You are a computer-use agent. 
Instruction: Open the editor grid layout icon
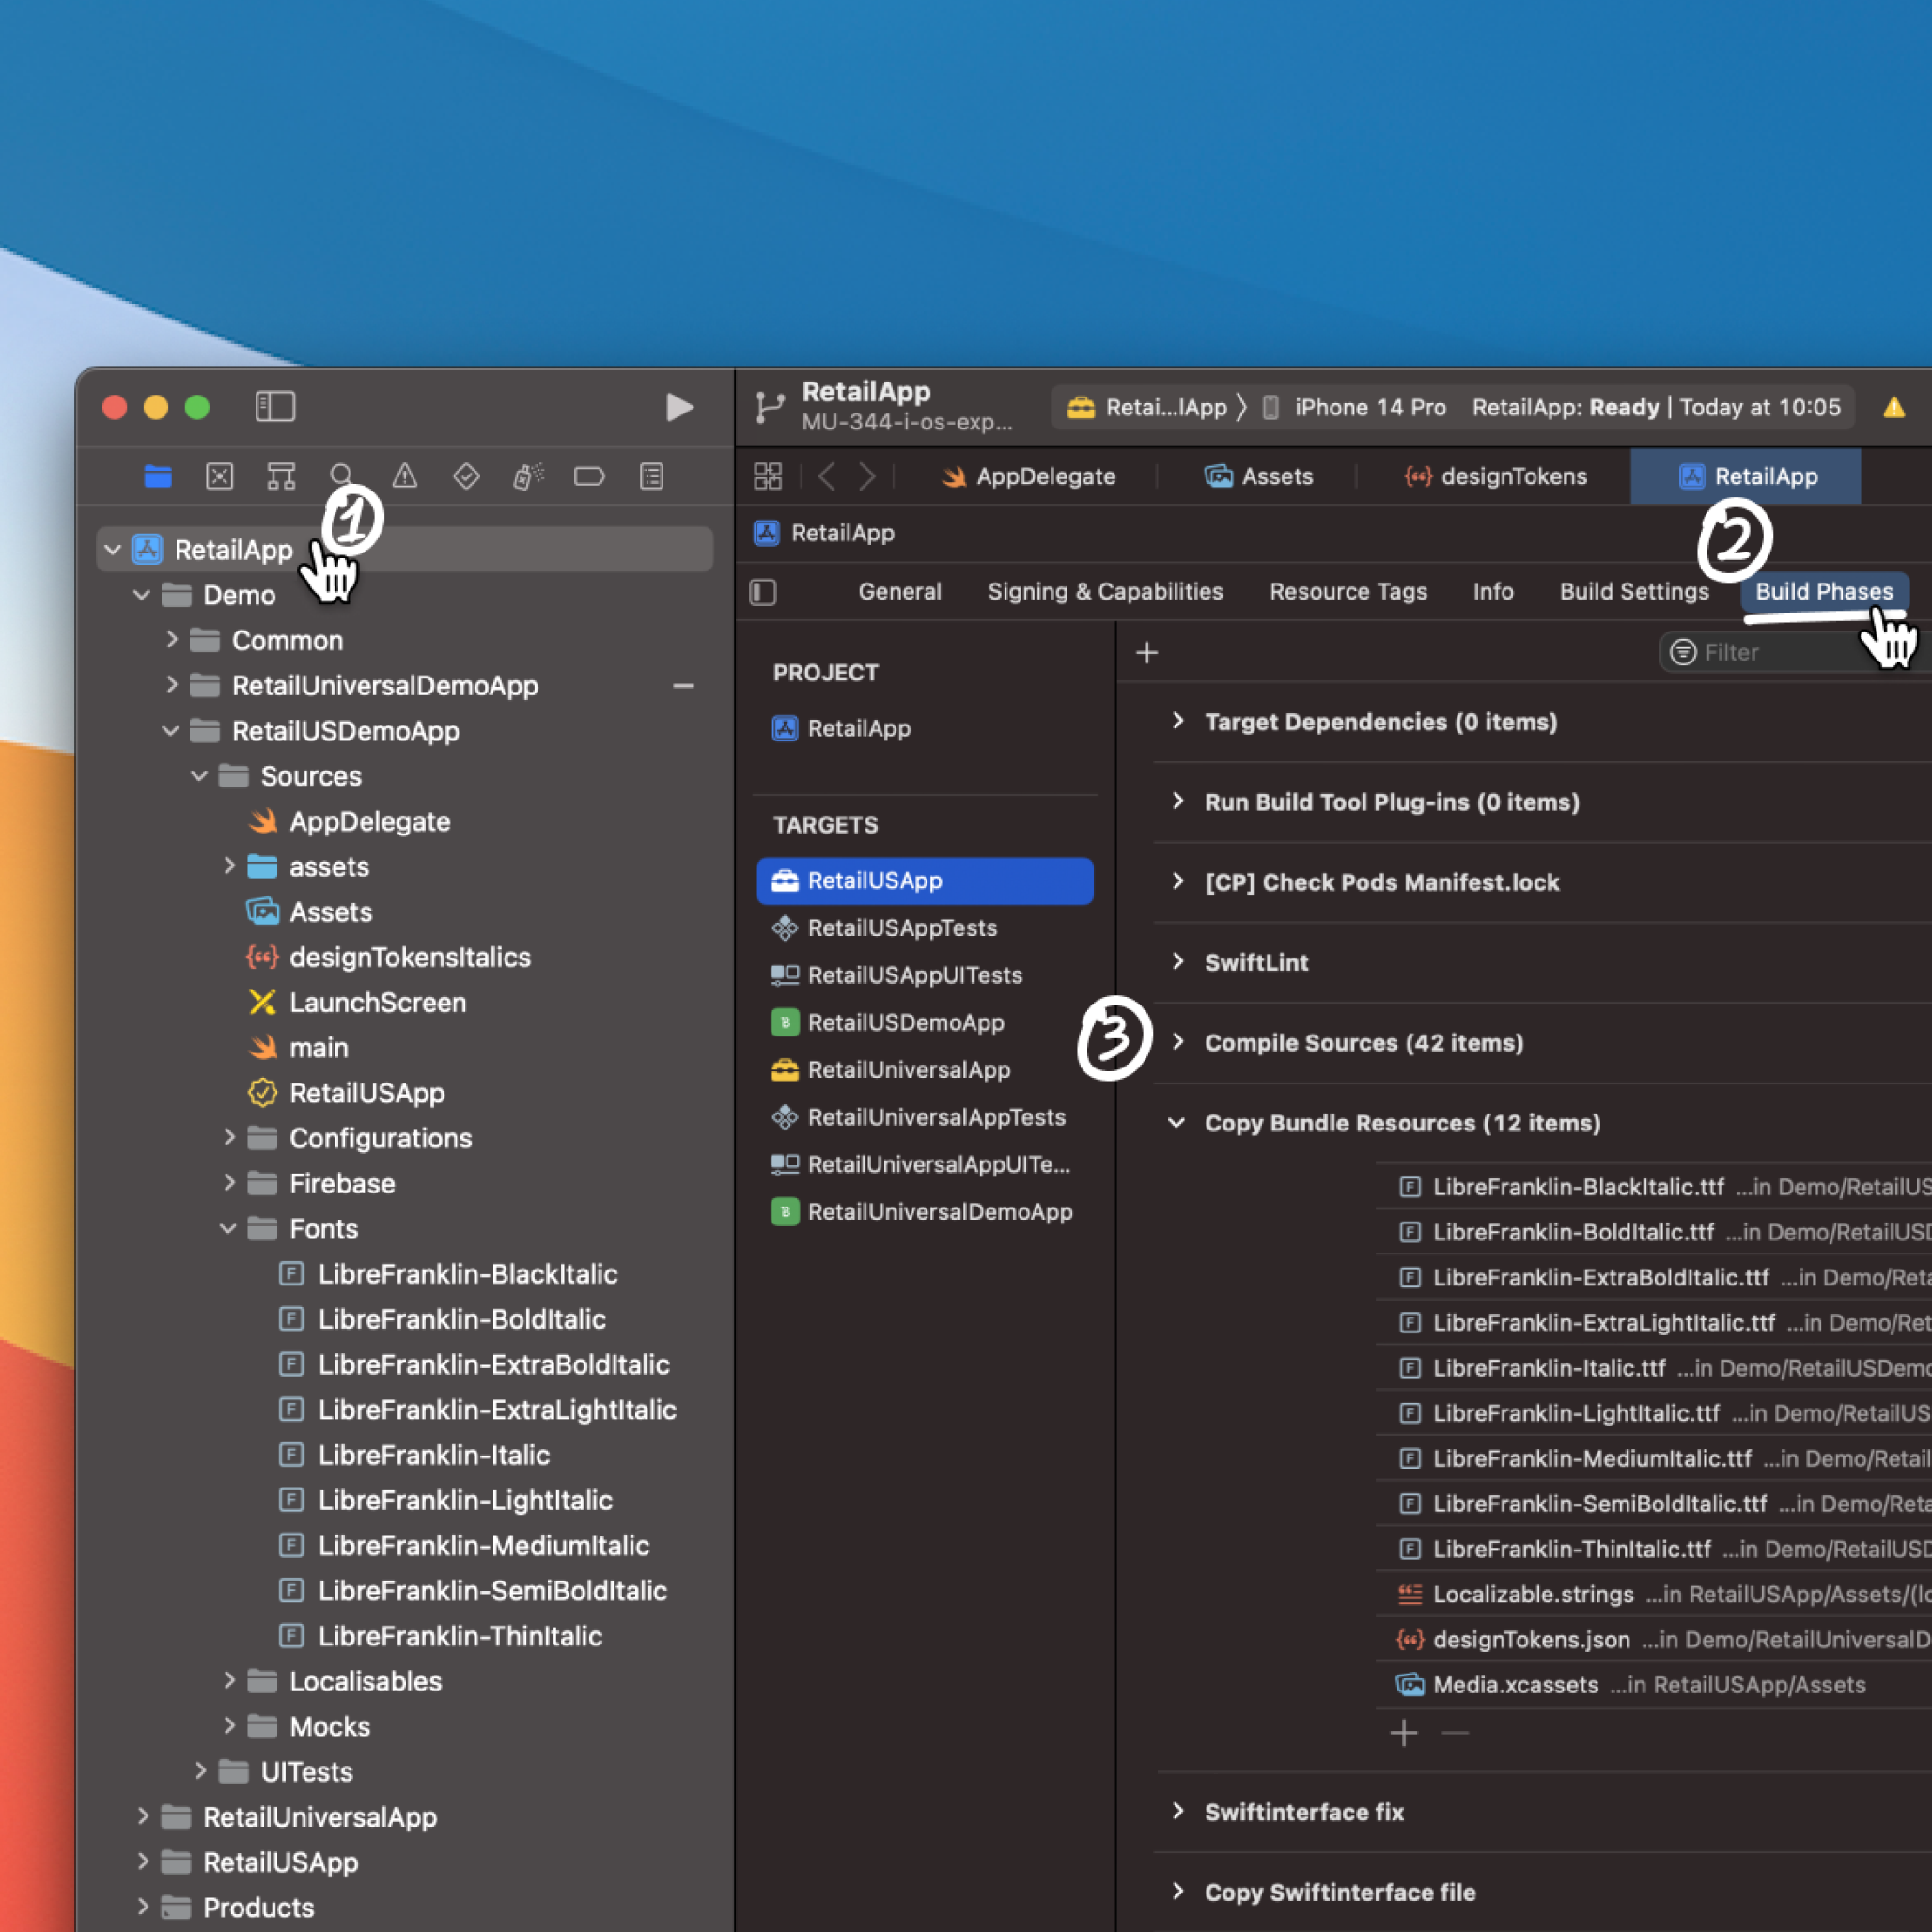point(767,476)
